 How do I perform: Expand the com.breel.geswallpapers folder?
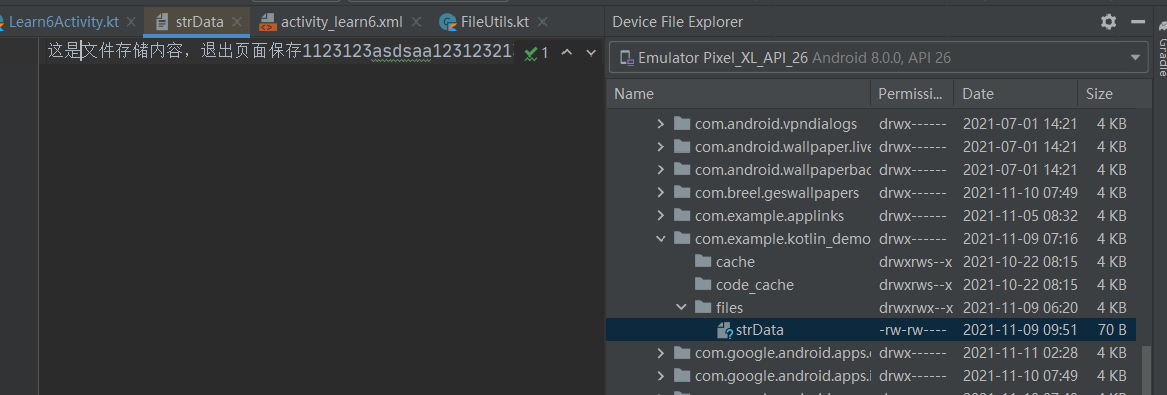coord(660,193)
